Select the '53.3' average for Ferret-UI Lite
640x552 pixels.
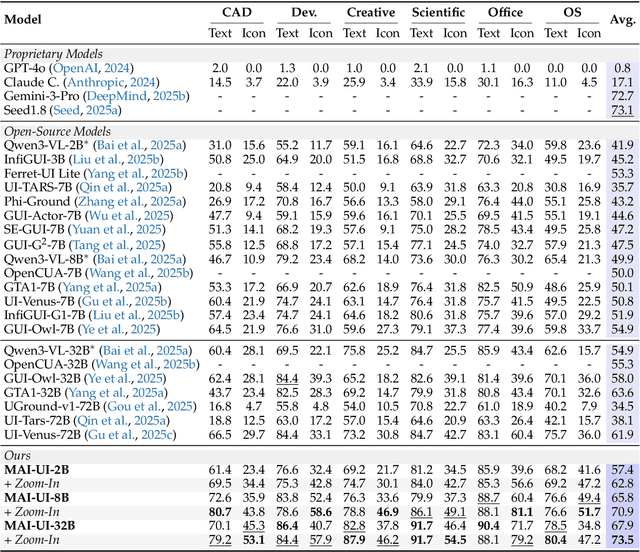click(x=622, y=174)
